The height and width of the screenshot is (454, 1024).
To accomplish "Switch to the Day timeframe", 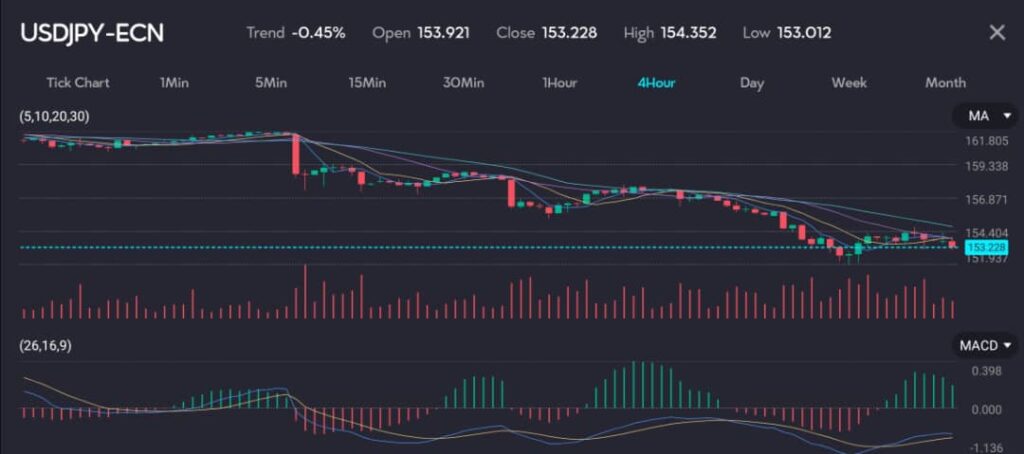I will point(752,82).
